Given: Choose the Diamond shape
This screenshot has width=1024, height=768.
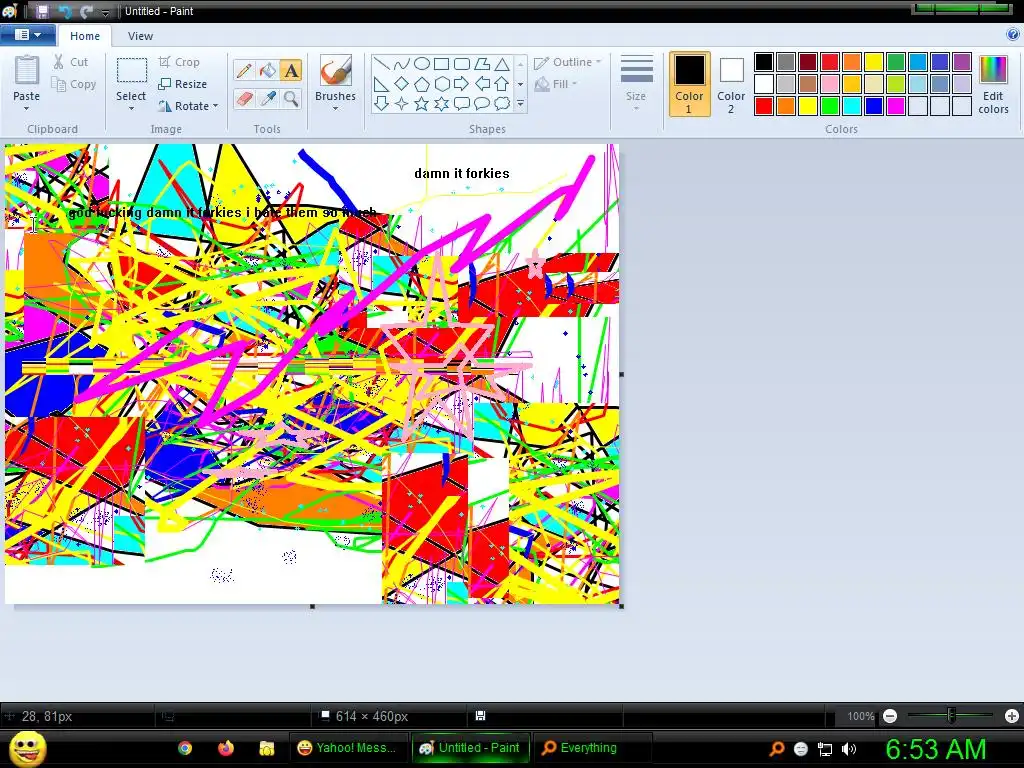Looking at the screenshot, I should [402, 84].
